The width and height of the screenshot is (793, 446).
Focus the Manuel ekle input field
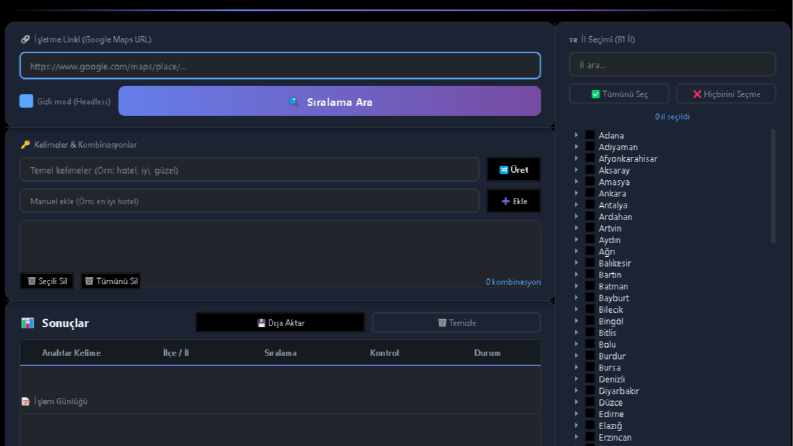pos(249,201)
